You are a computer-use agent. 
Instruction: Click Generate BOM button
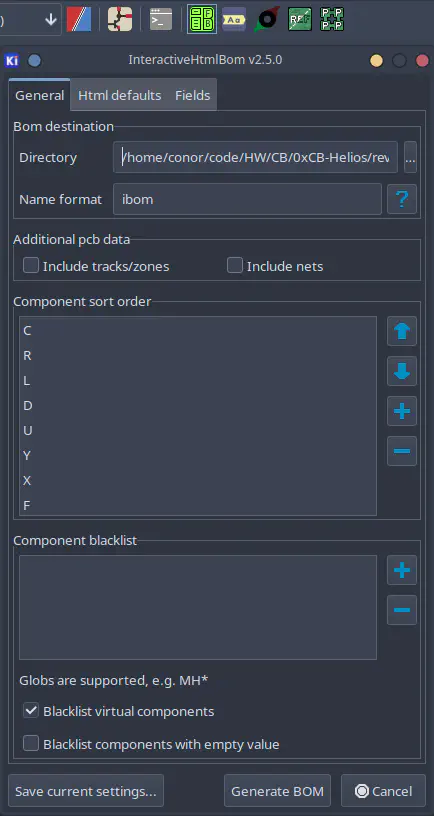point(277,791)
